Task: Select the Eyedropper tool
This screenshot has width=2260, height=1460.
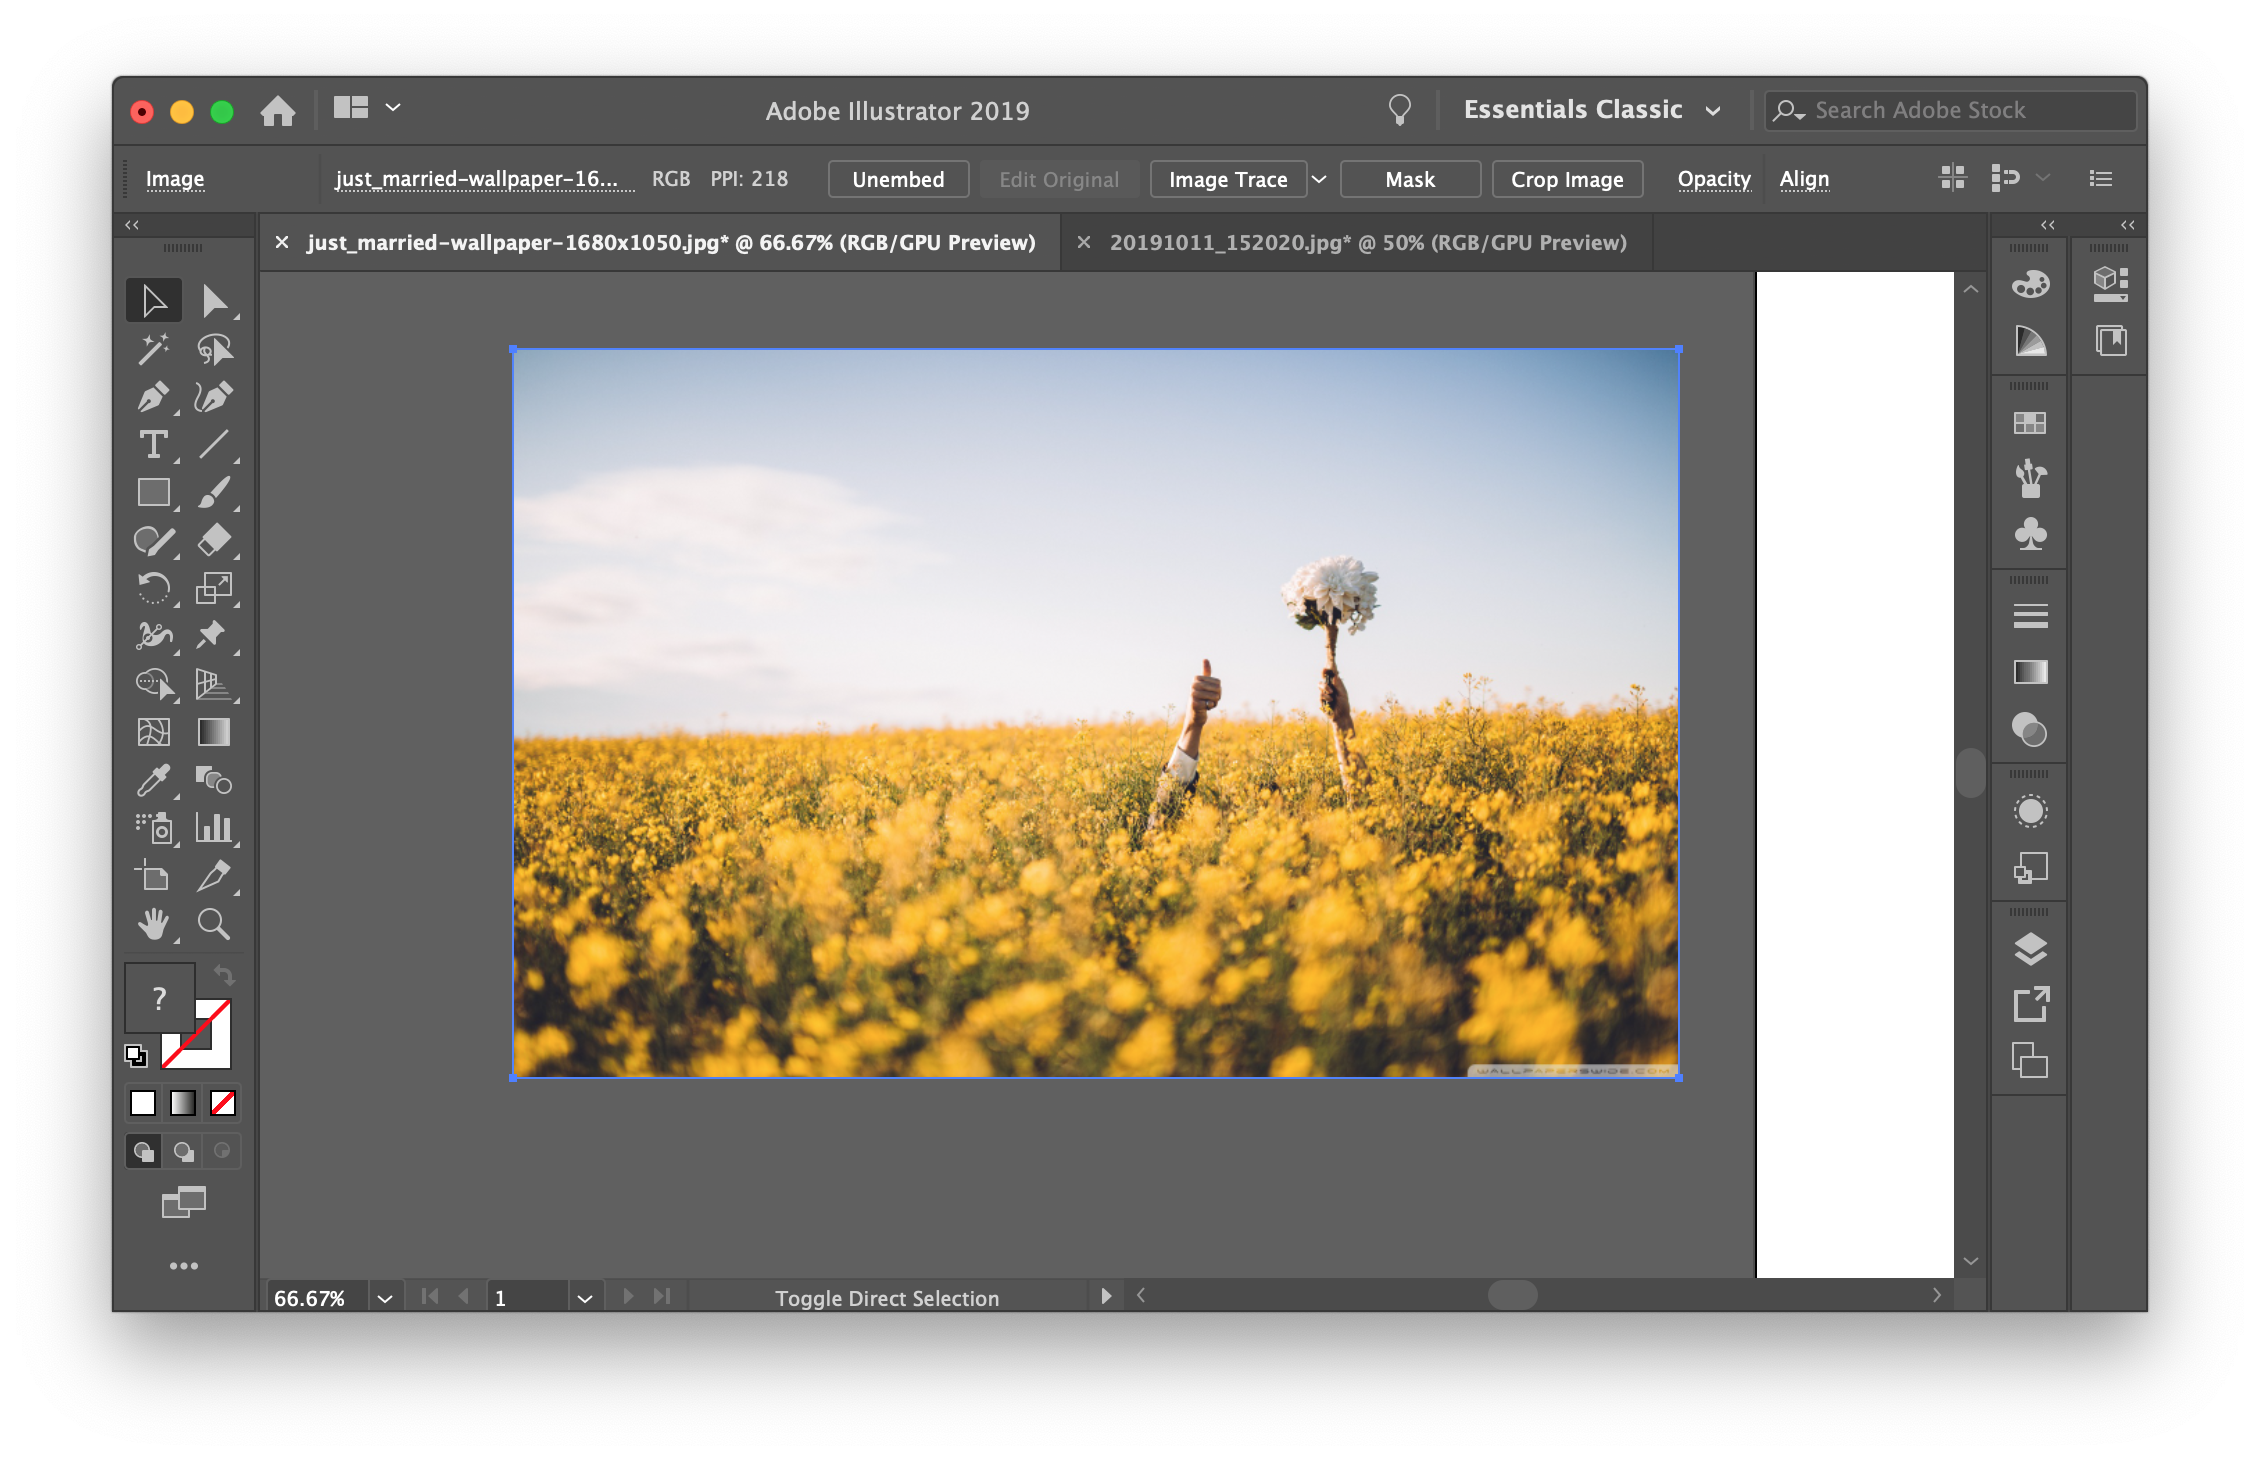Action: click(x=152, y=781)
